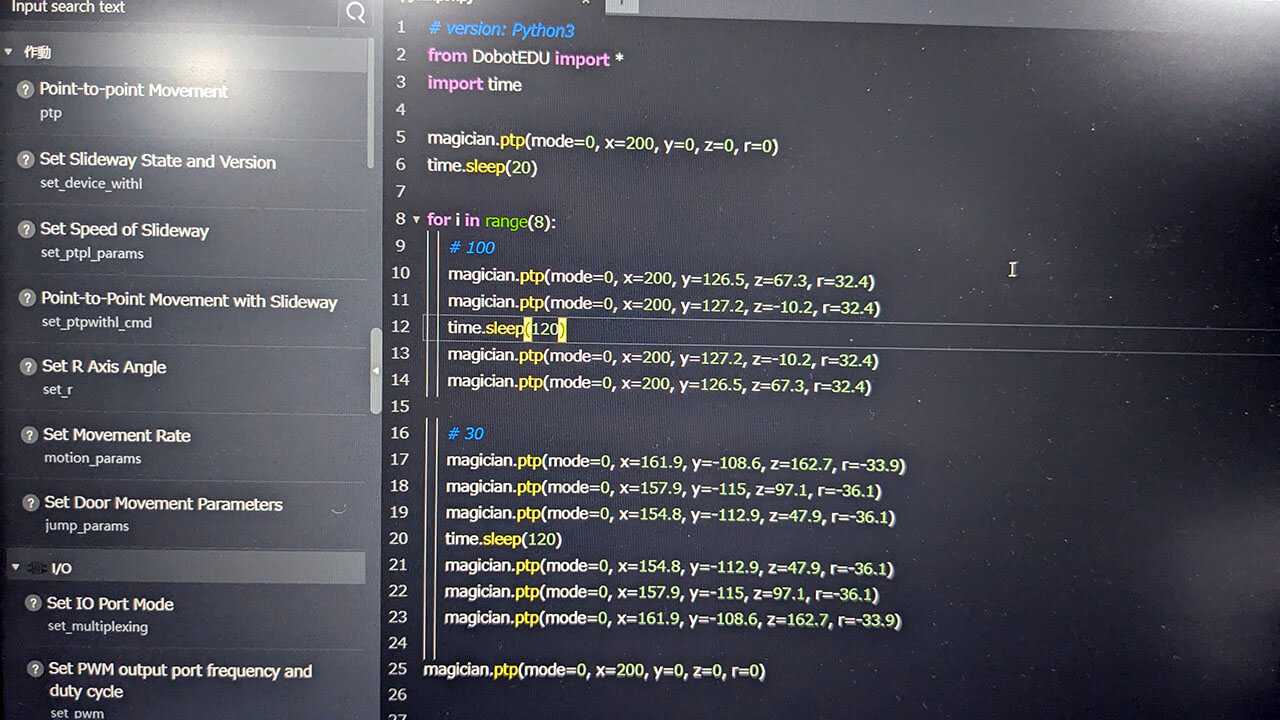Viewport: 1280px width, 720px height.
Task: Collapse the 作動 category
Action: 9,52
